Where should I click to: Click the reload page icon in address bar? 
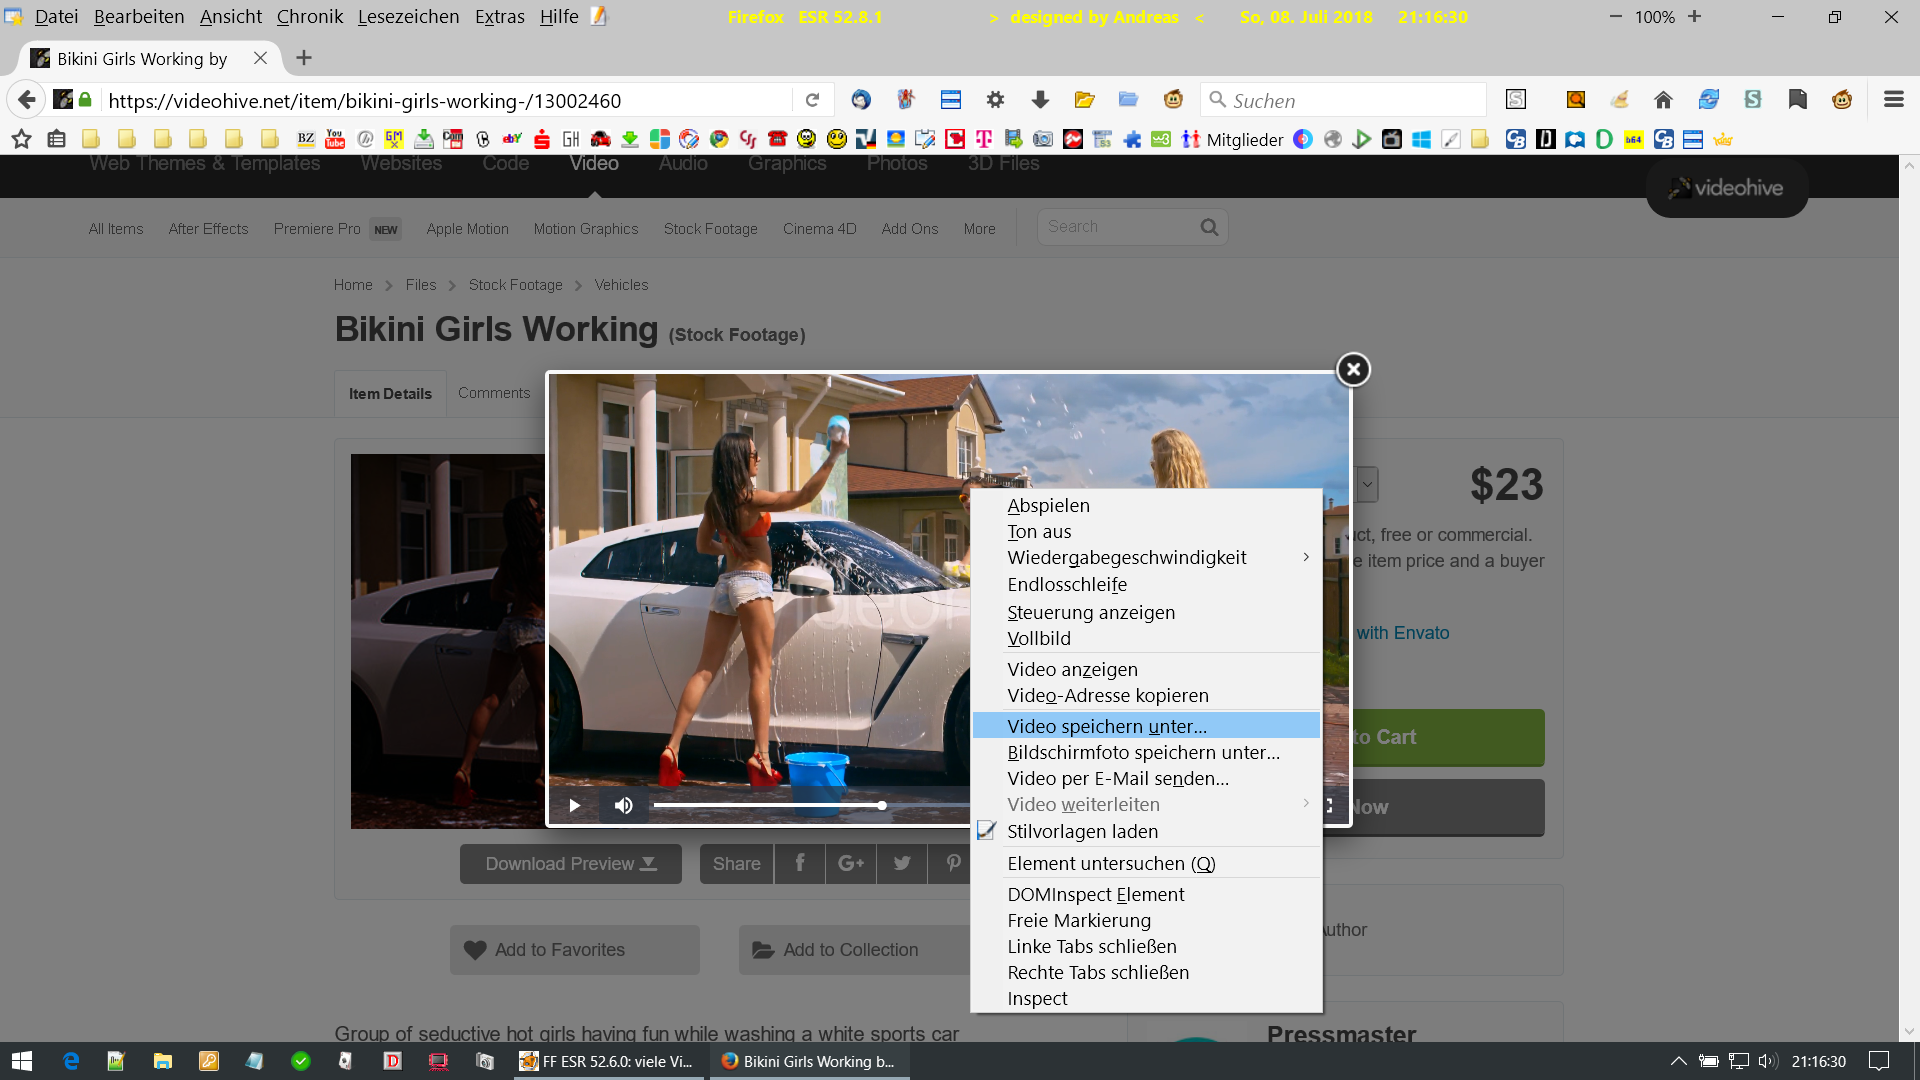pyautogui.click(x=812, y=100)
